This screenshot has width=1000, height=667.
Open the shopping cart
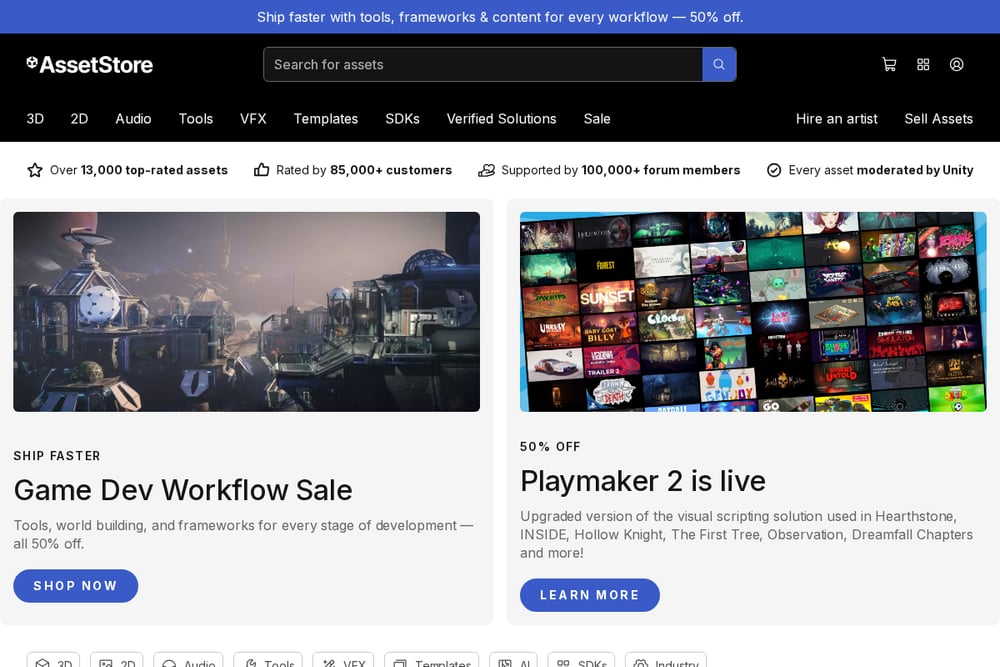point(889,64)
